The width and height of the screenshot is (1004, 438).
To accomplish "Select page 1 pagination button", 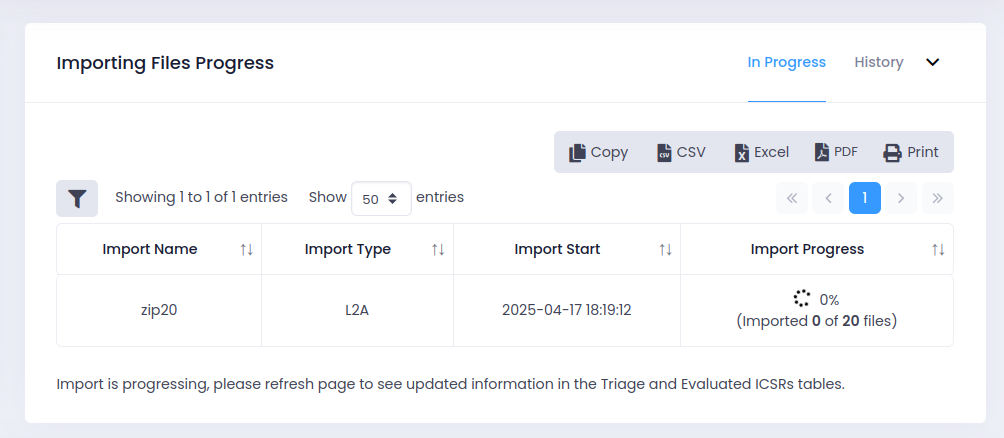I will click(865, 198).
